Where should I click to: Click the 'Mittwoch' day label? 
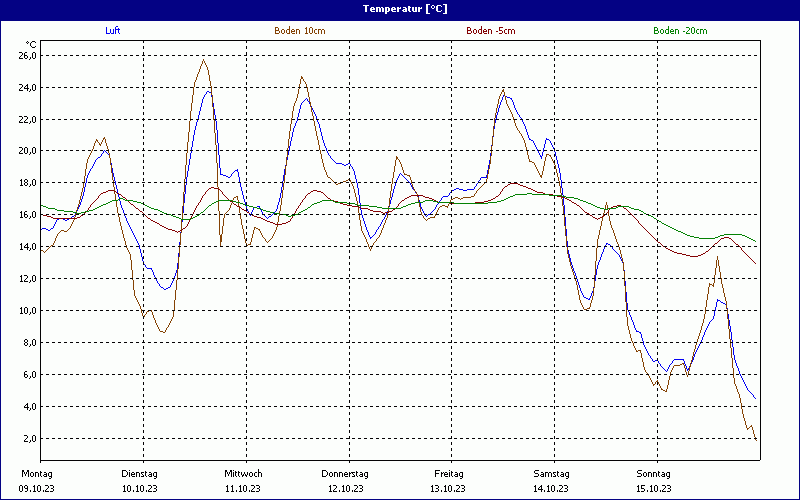point(243,473)
